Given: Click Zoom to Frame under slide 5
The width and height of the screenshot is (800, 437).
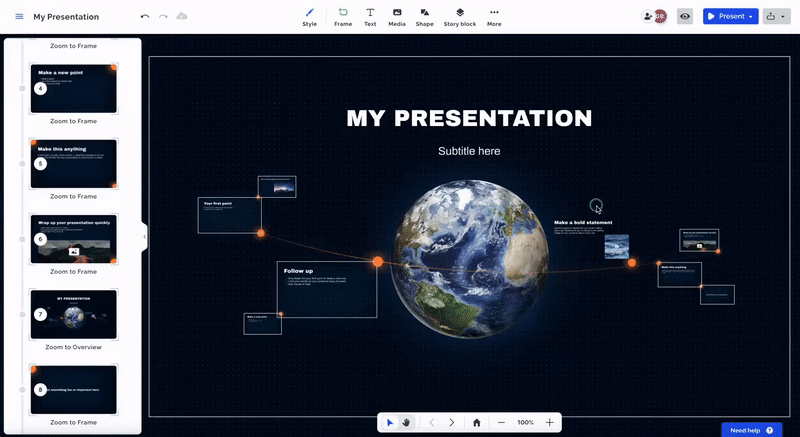Looking at the screenshot, I should click(73, 196).
